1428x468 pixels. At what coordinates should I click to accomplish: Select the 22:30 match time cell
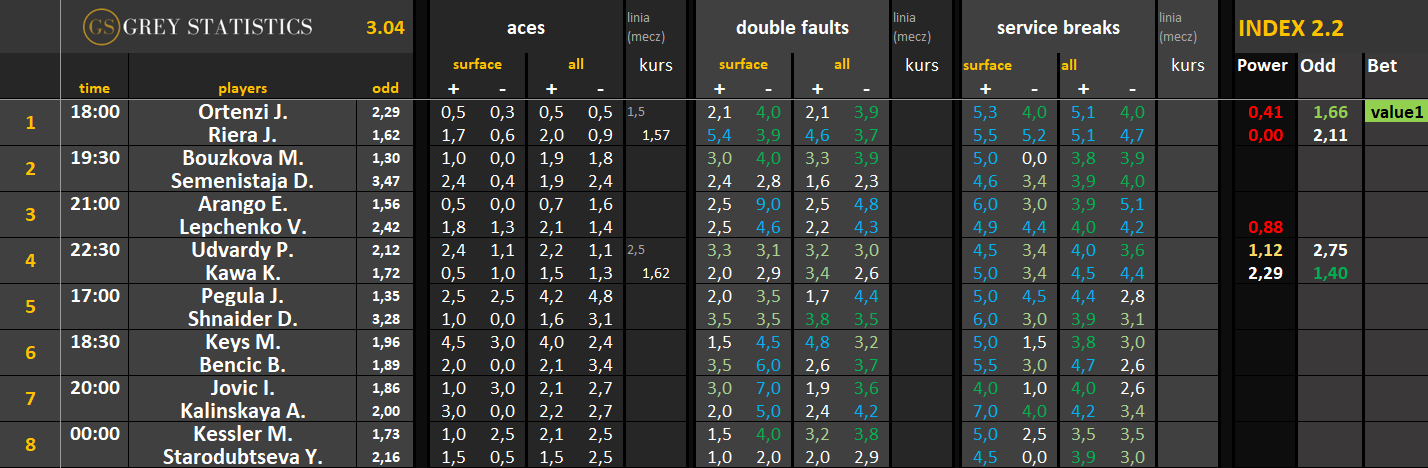tap(95, 250)
